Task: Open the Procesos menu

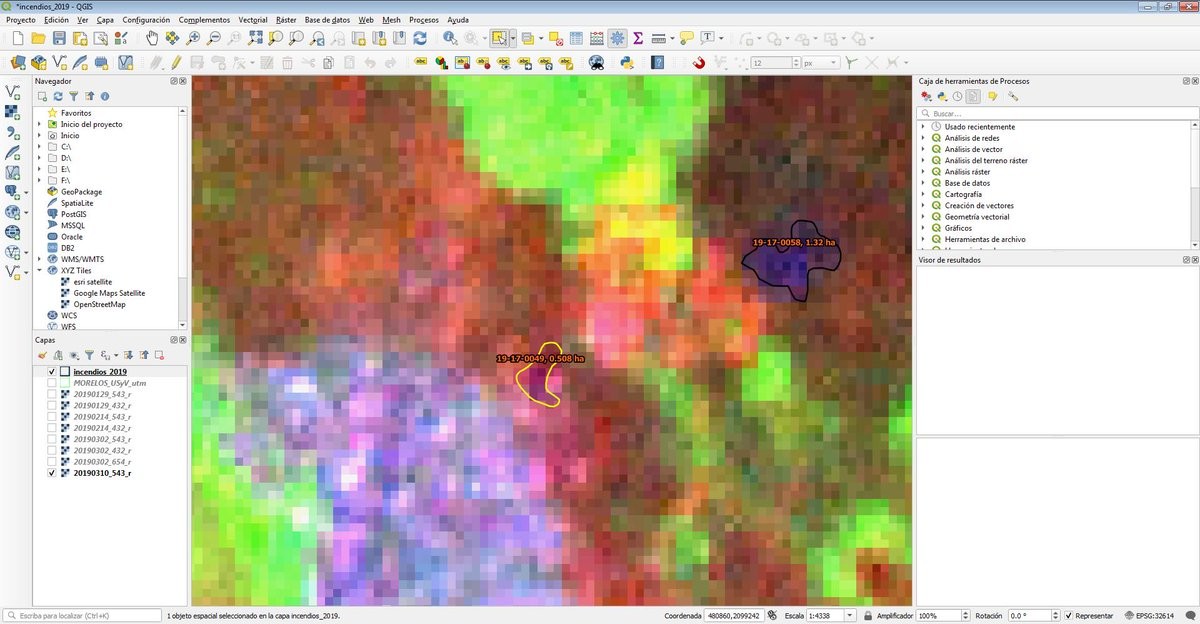Action: (424, 19)
